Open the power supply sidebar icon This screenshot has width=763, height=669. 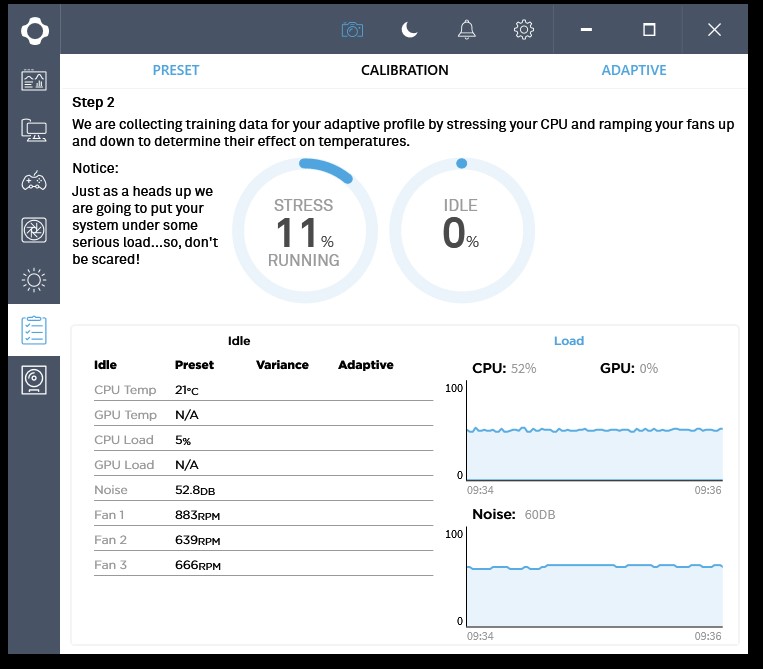point(34,380)
